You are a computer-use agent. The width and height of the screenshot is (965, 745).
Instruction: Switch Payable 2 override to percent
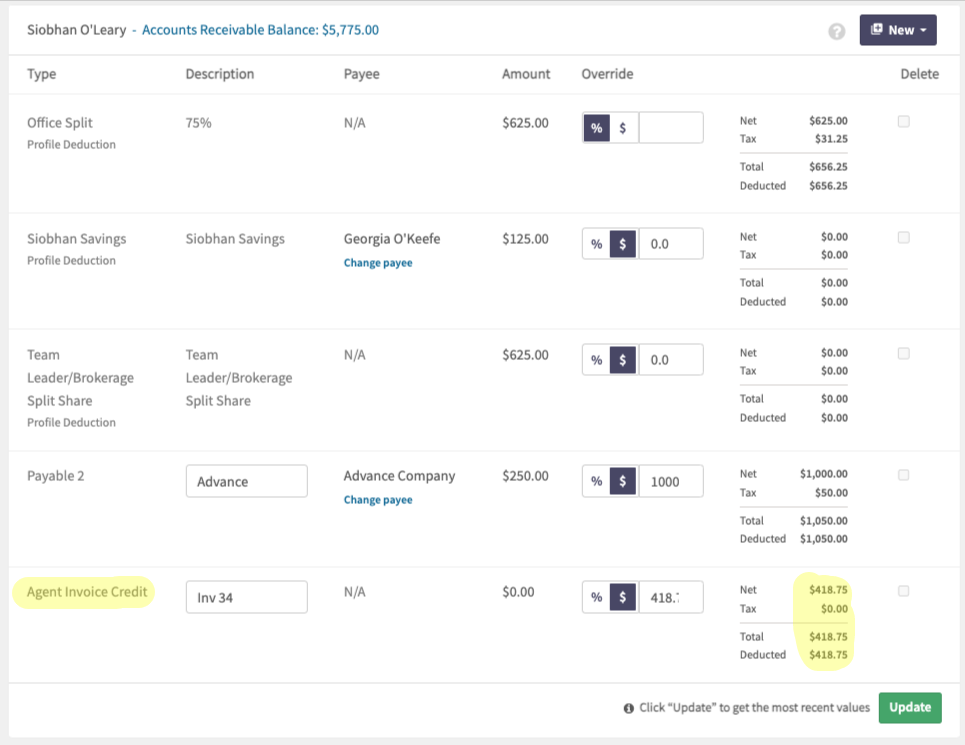tap(596, 481)
